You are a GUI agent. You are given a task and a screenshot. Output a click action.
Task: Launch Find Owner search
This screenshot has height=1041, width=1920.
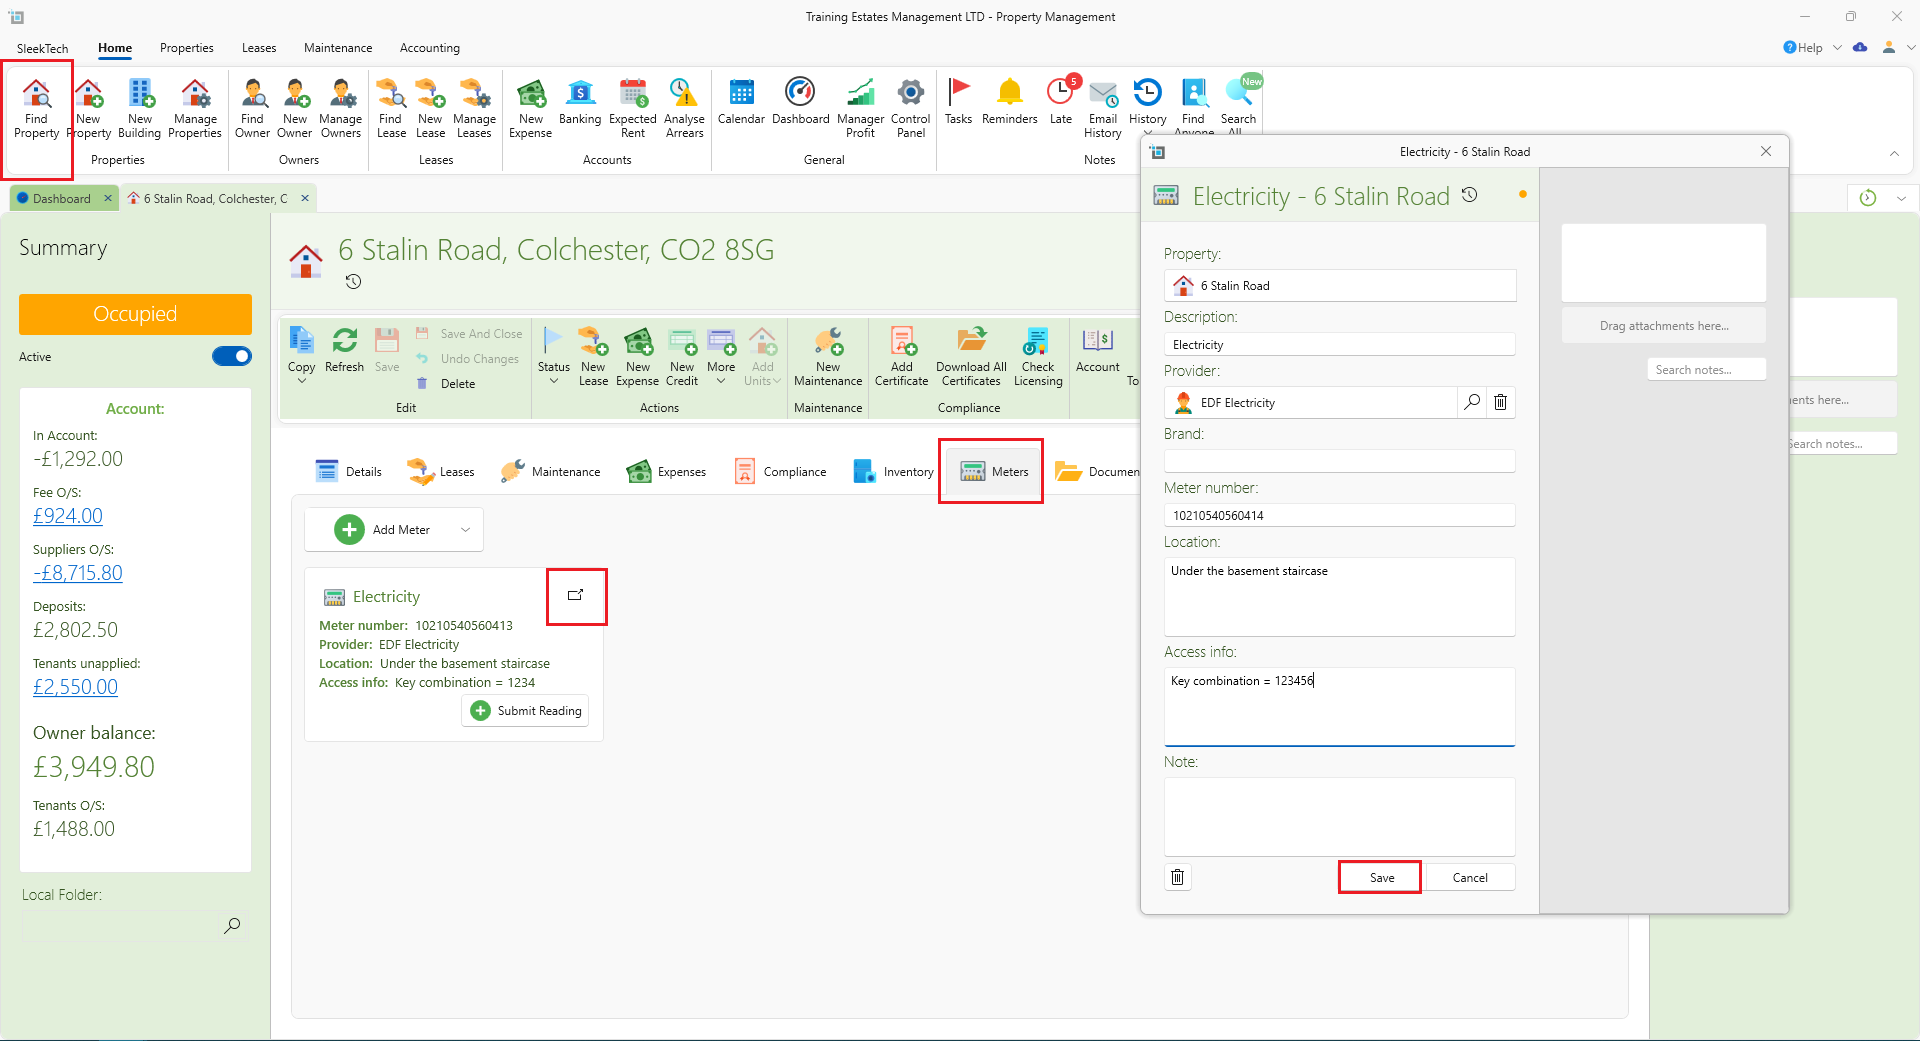252,108
